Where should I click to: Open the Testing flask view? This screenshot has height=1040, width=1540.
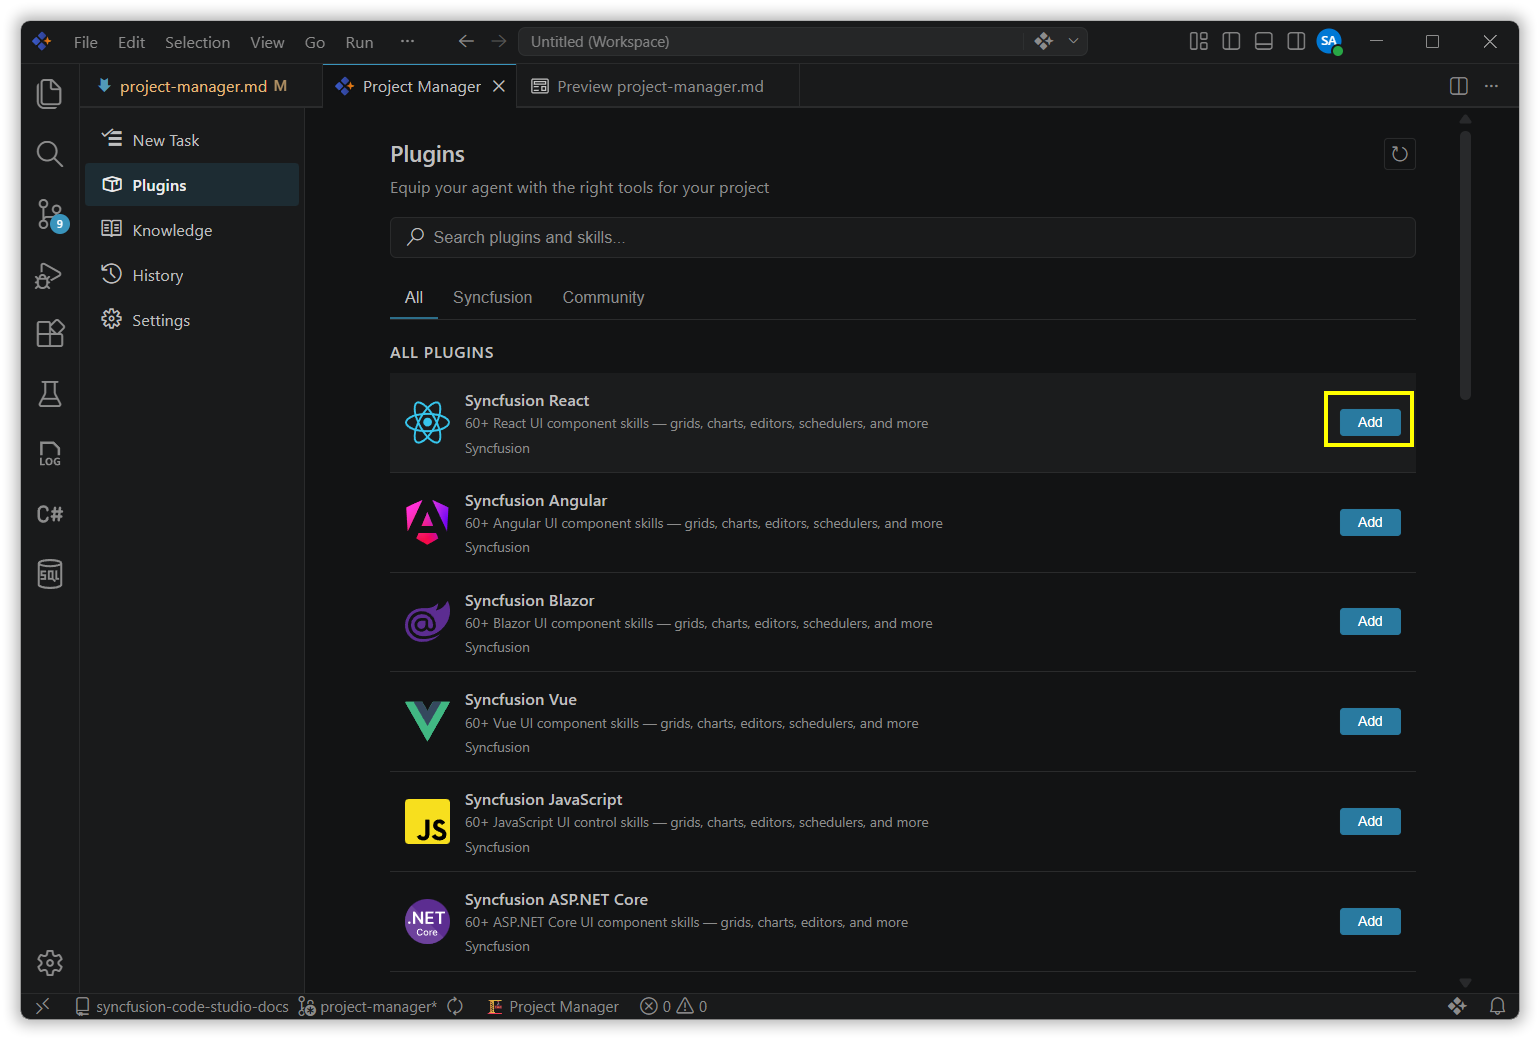coord(49,394)
